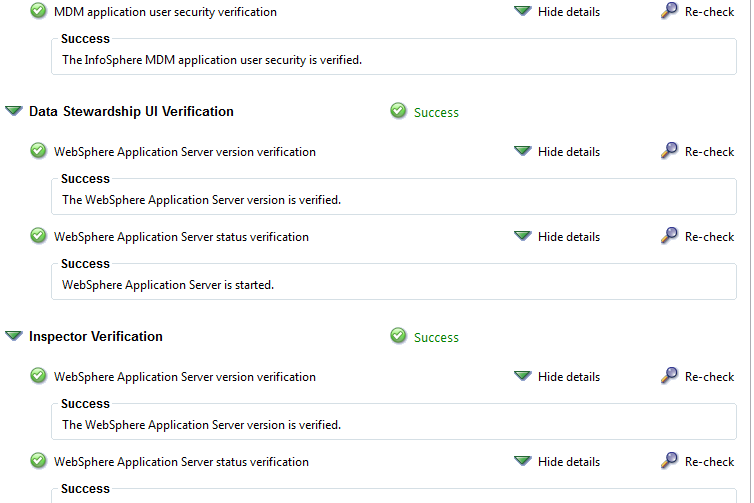Click green Success icon next to Inspector Verification
Viewport: 754px width, 503px height.
[x=398, y=336]
